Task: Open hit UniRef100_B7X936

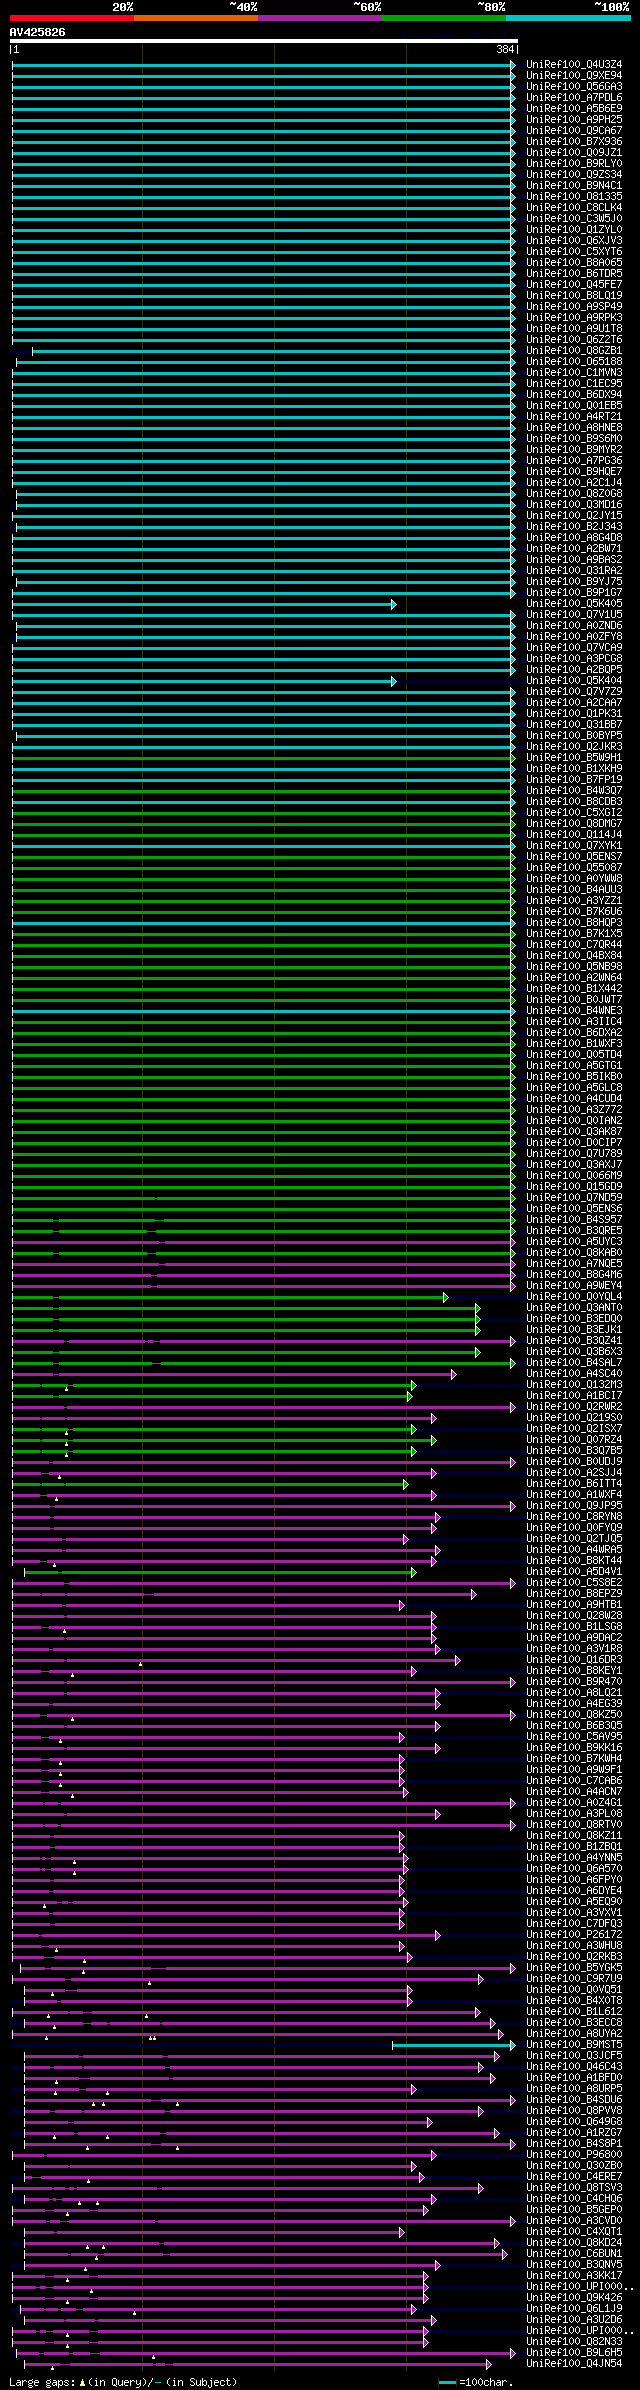Action: point(574,141)
